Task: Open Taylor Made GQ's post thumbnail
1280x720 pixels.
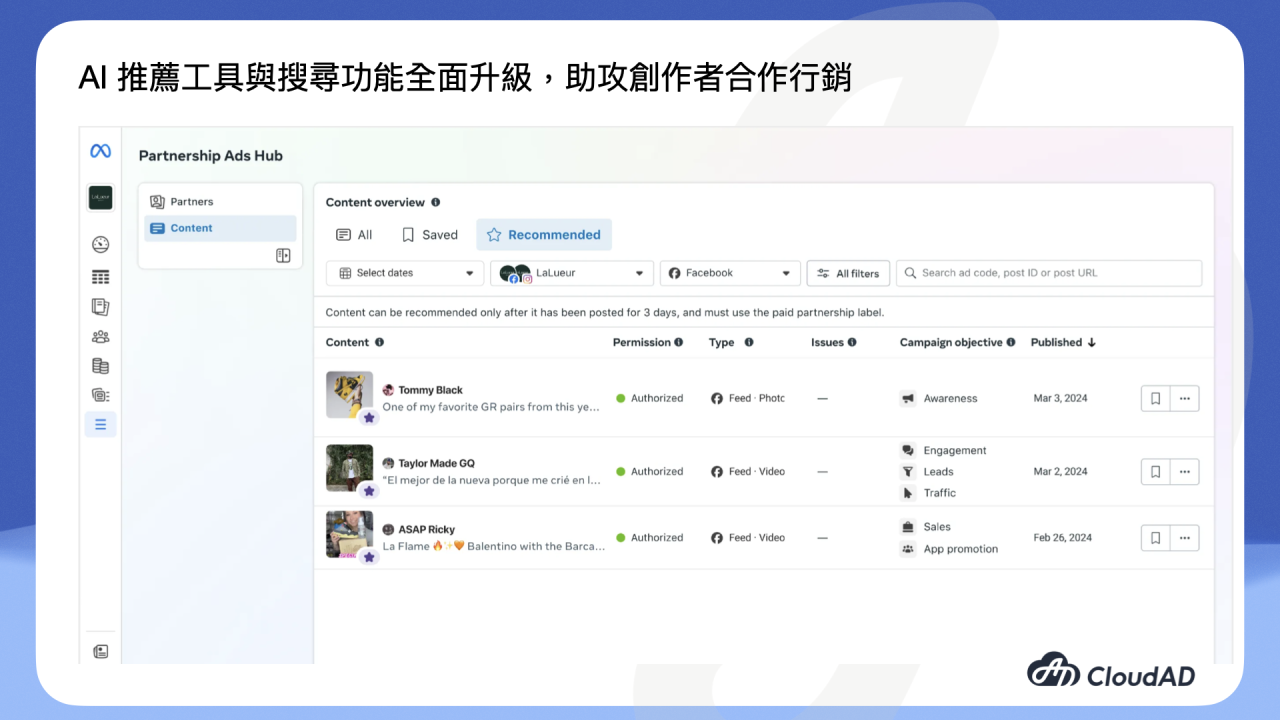Action: tap(349, 468)
